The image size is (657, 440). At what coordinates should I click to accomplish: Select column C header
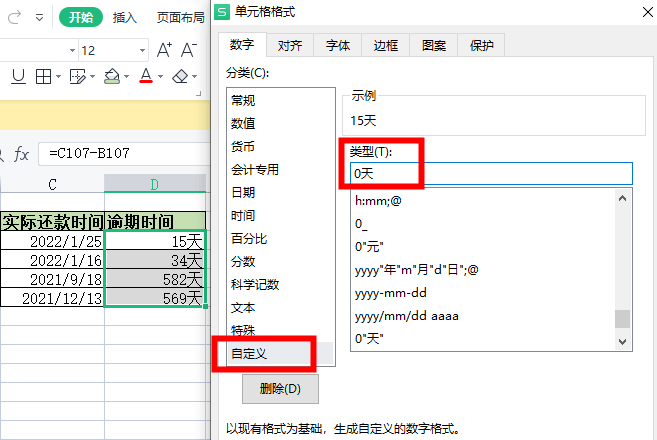(52, 184)
